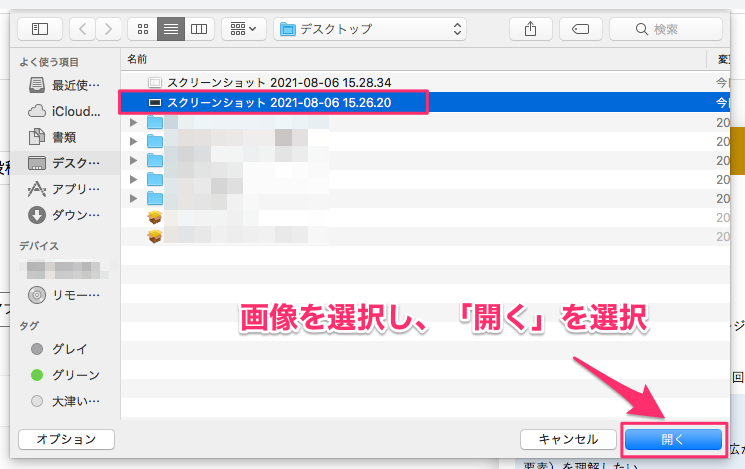
Task: Open iCloud in sidebar
Action: (64, 111)
